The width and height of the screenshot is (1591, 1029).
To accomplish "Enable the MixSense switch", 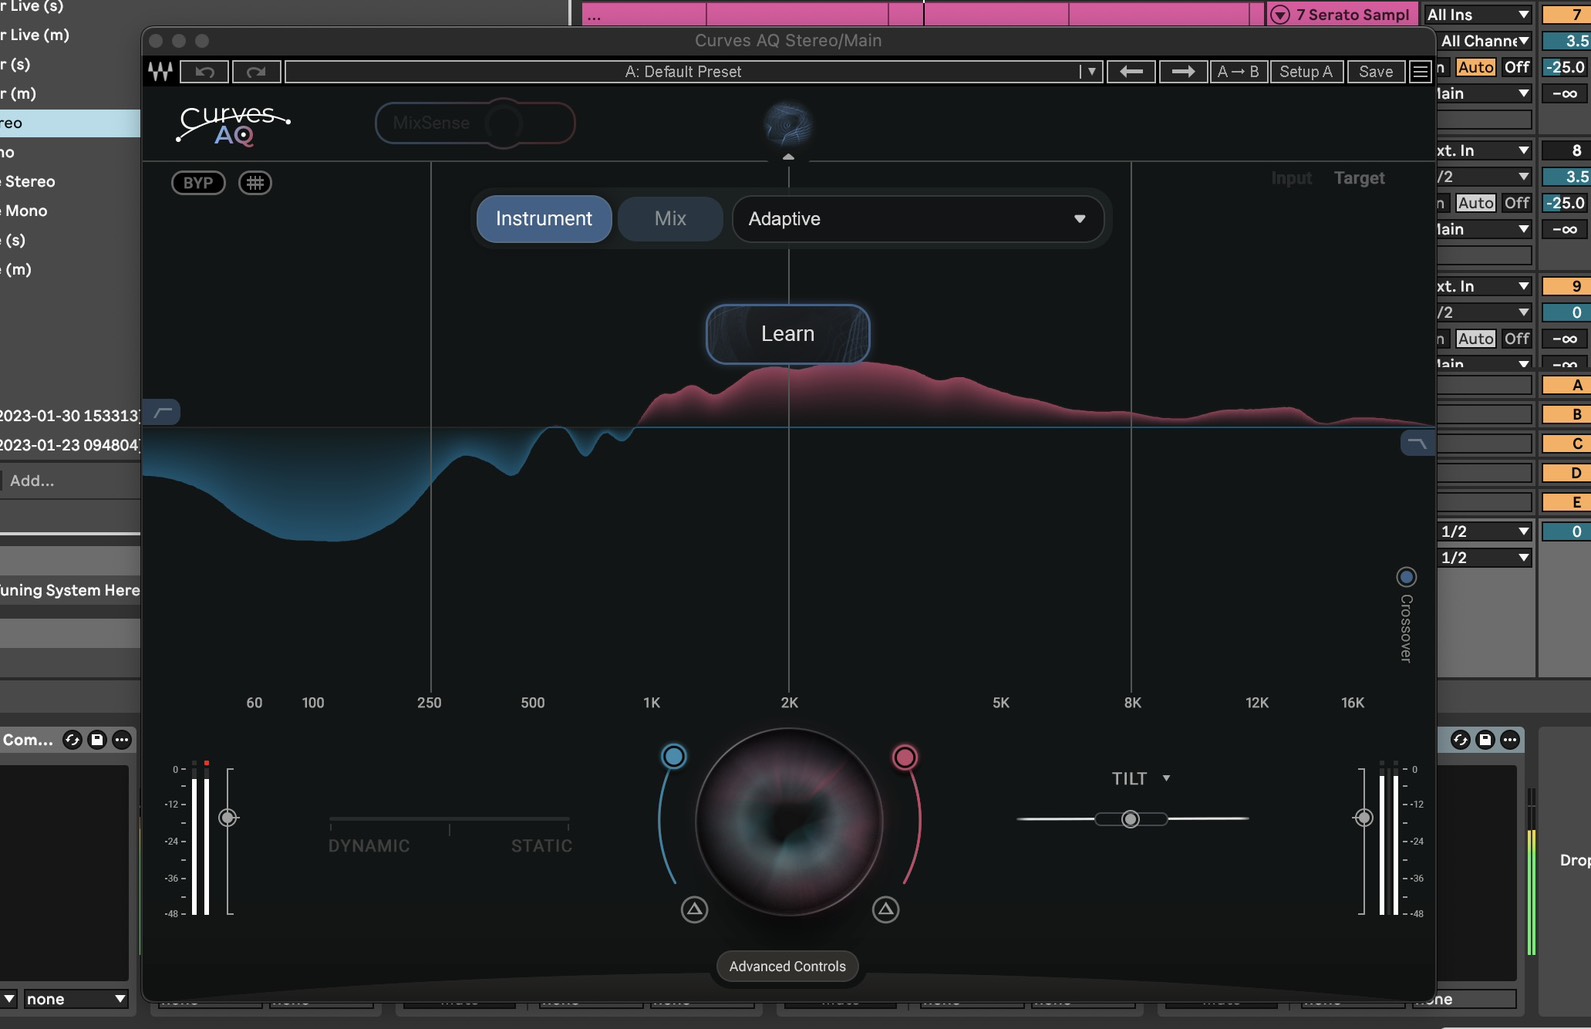I will [x=475, y=123].
